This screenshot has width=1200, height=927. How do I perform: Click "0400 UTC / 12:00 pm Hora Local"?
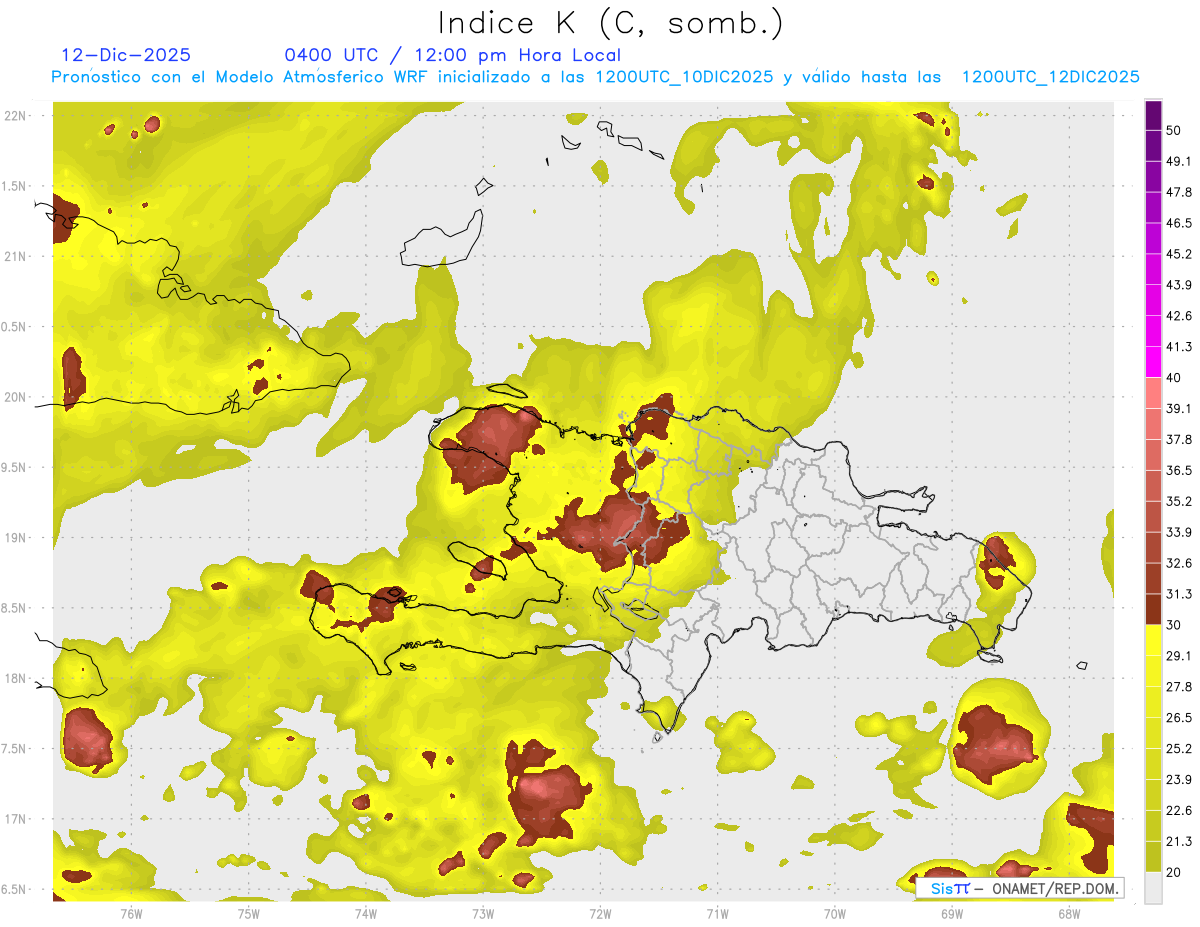point(453,55)
